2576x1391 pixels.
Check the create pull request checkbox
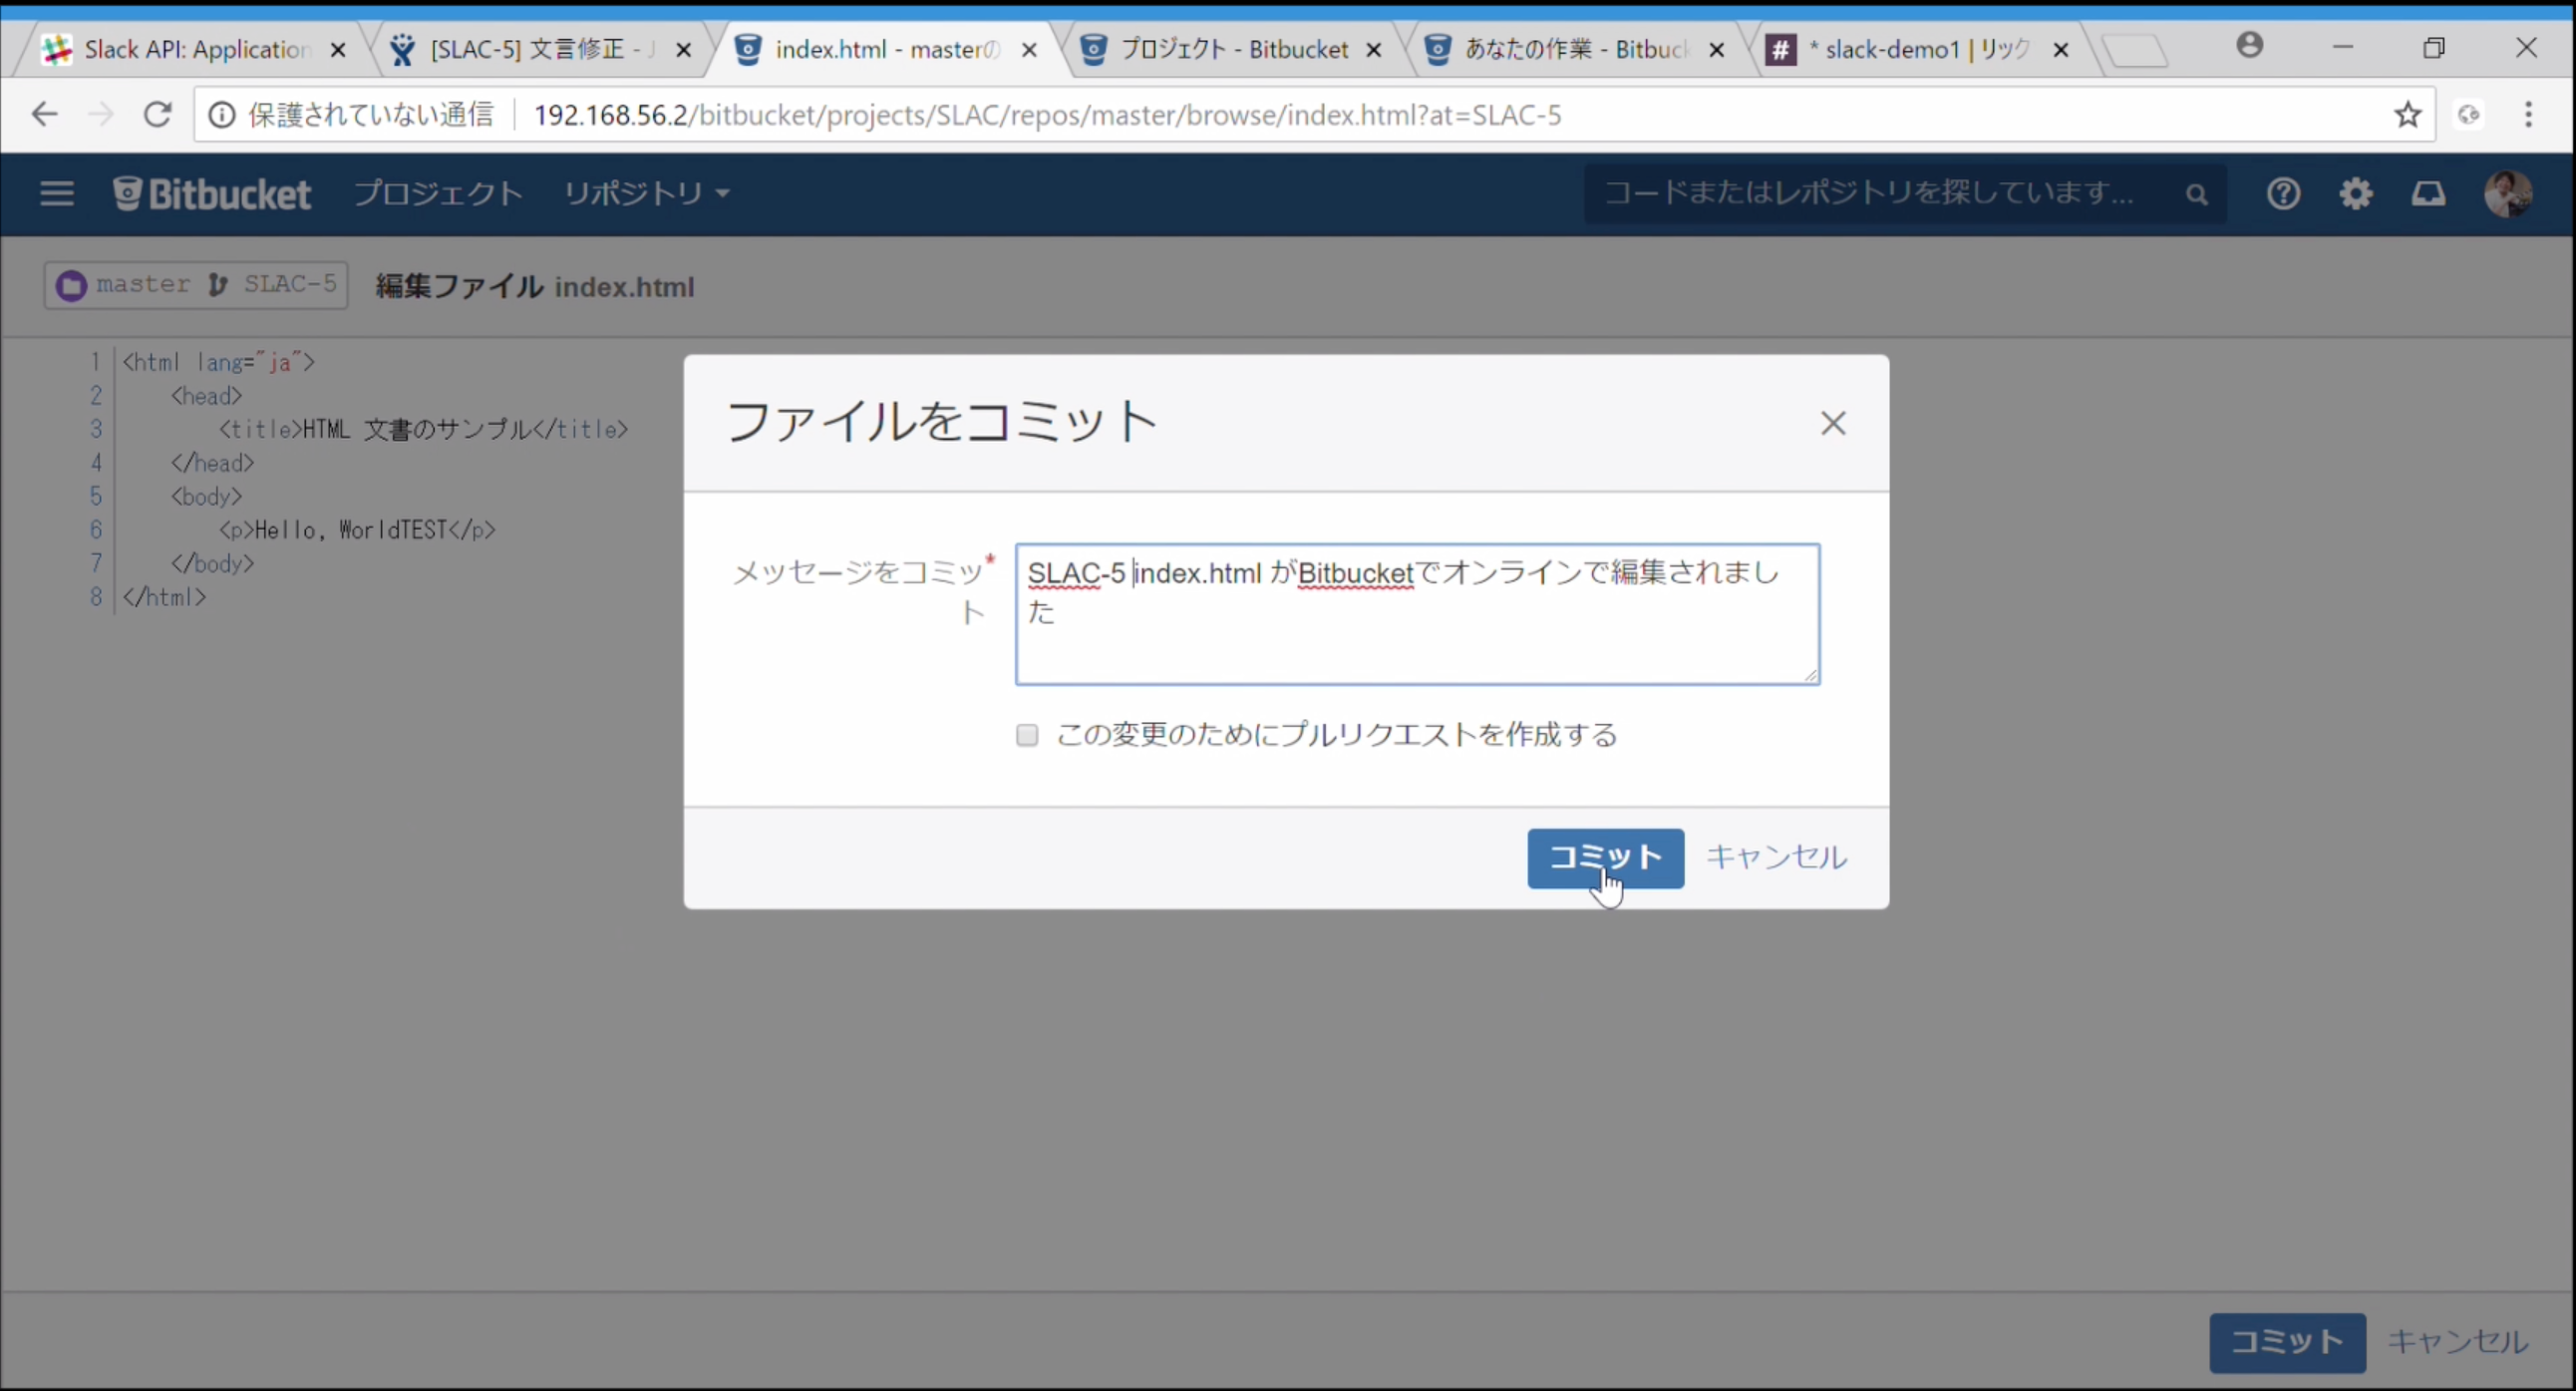click(x=1027, y=735)
